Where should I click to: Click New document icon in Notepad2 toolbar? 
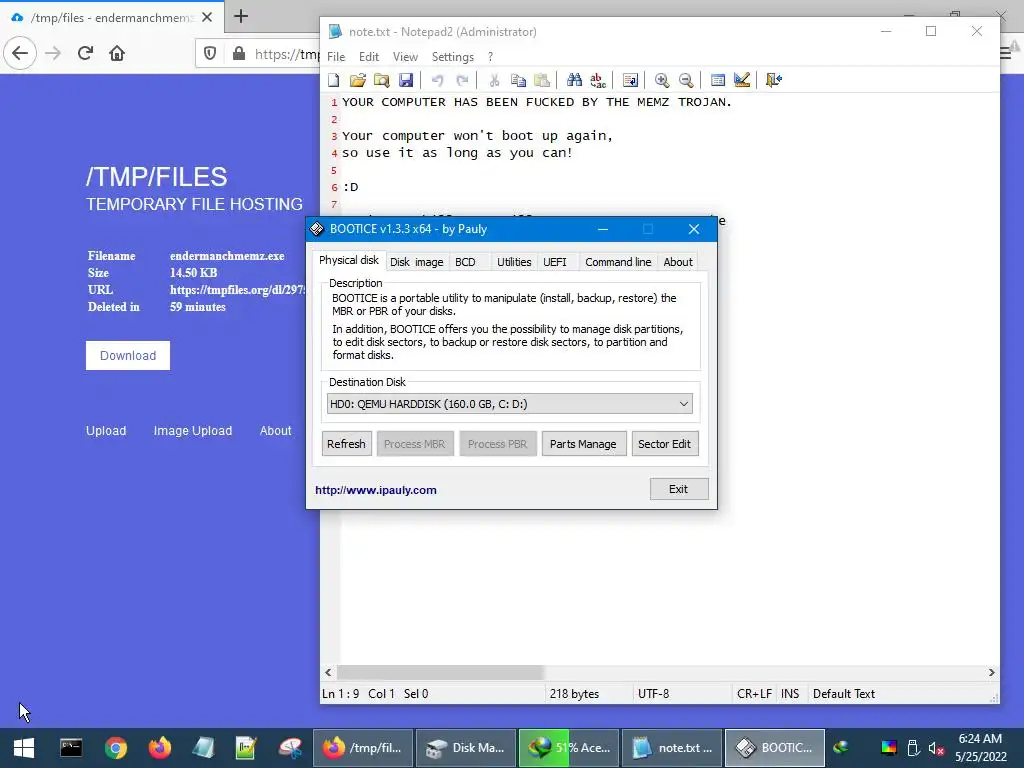coord(334,80)
